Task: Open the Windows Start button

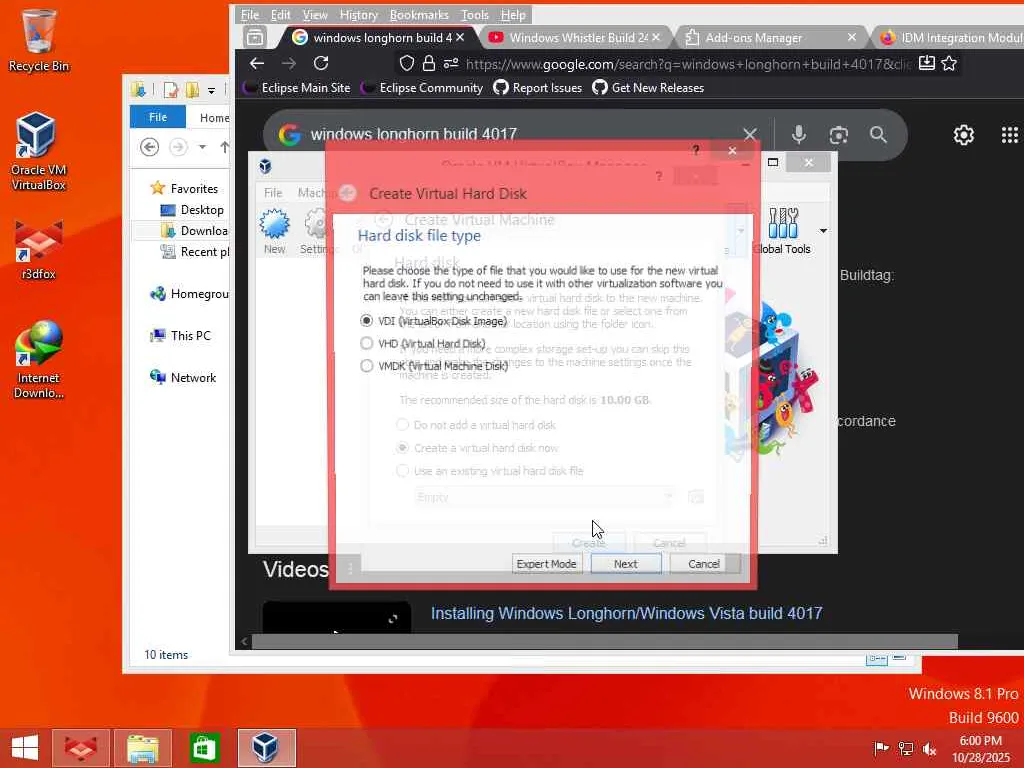Action: pyautogui.click(x=25, y=748)
